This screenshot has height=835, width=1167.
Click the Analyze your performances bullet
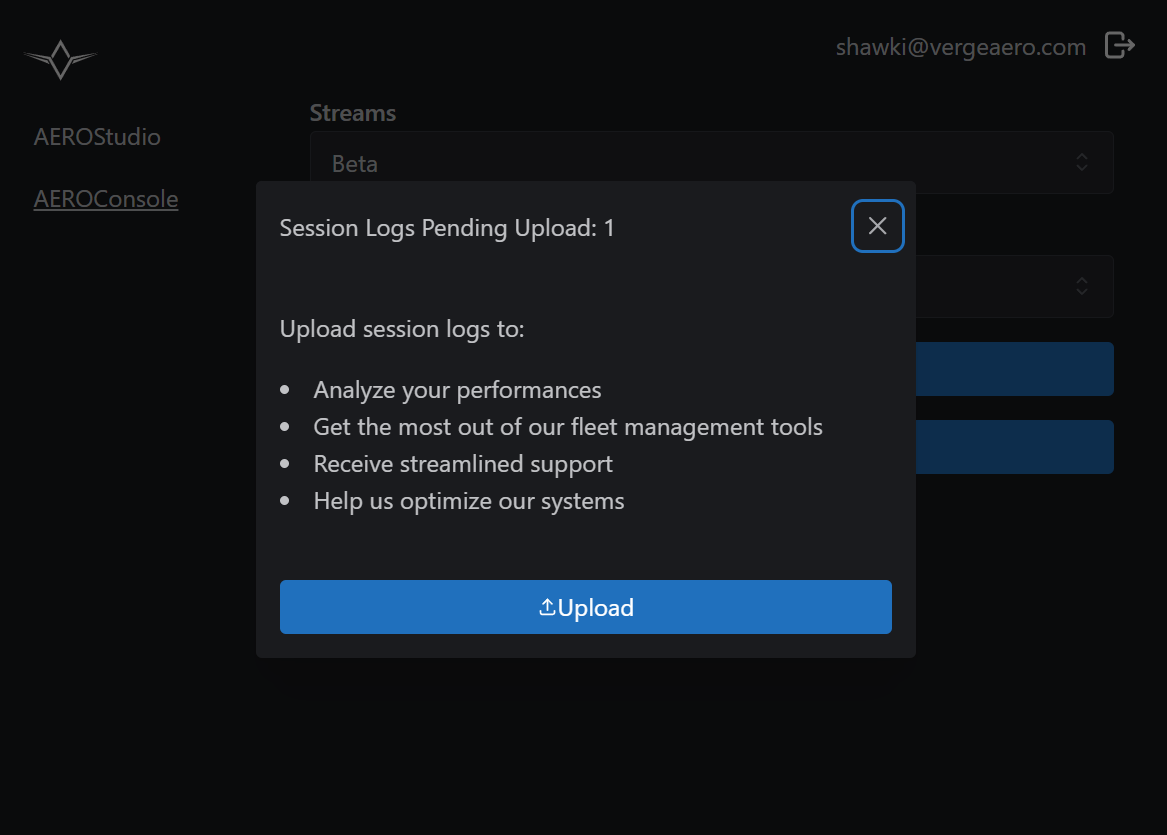[457, 390]
